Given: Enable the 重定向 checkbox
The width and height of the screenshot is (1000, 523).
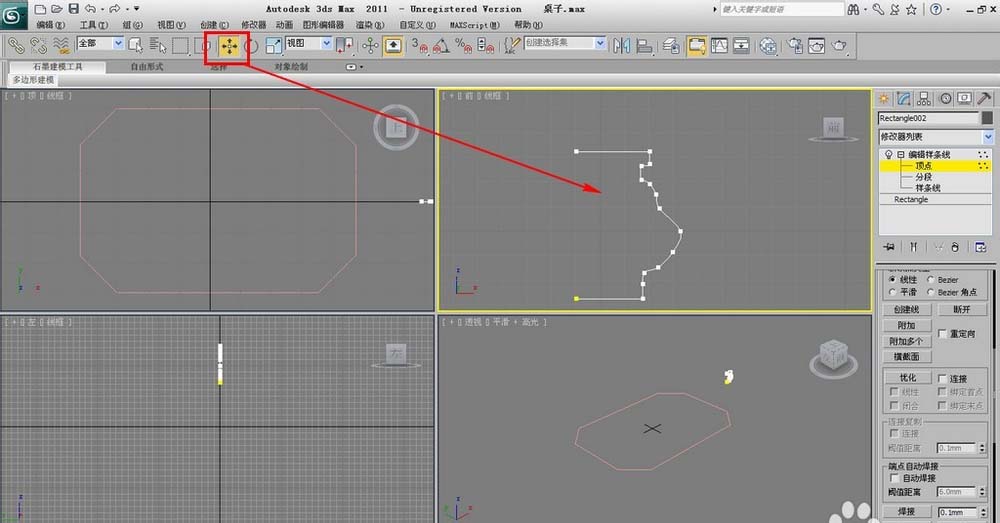Looking at the screenshot, I should point(943,334).
